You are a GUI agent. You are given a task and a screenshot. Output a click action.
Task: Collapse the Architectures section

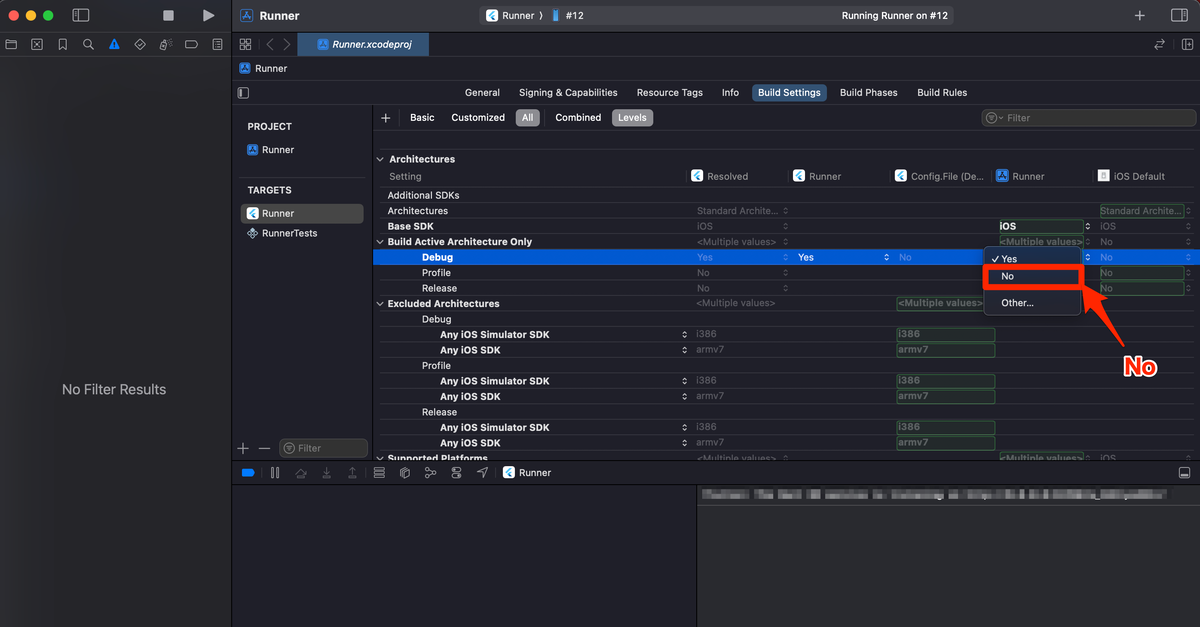(380, 159)
